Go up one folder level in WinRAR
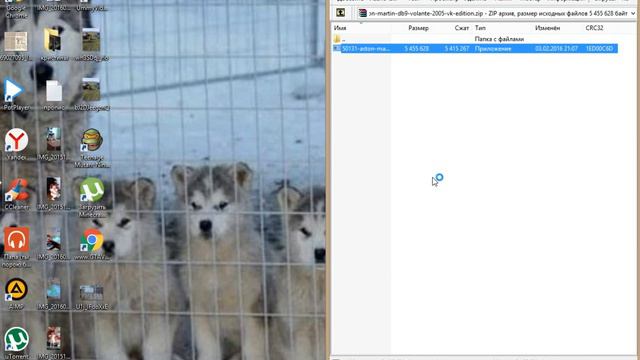 [x=340, y=13]
